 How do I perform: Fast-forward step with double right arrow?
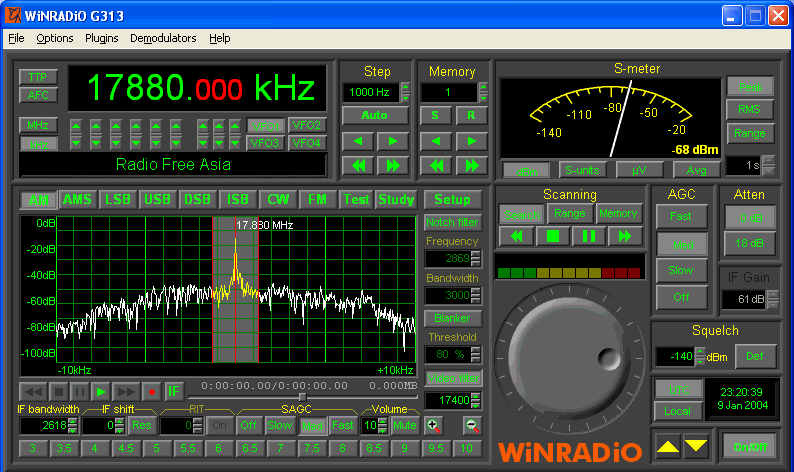point(393,165)
